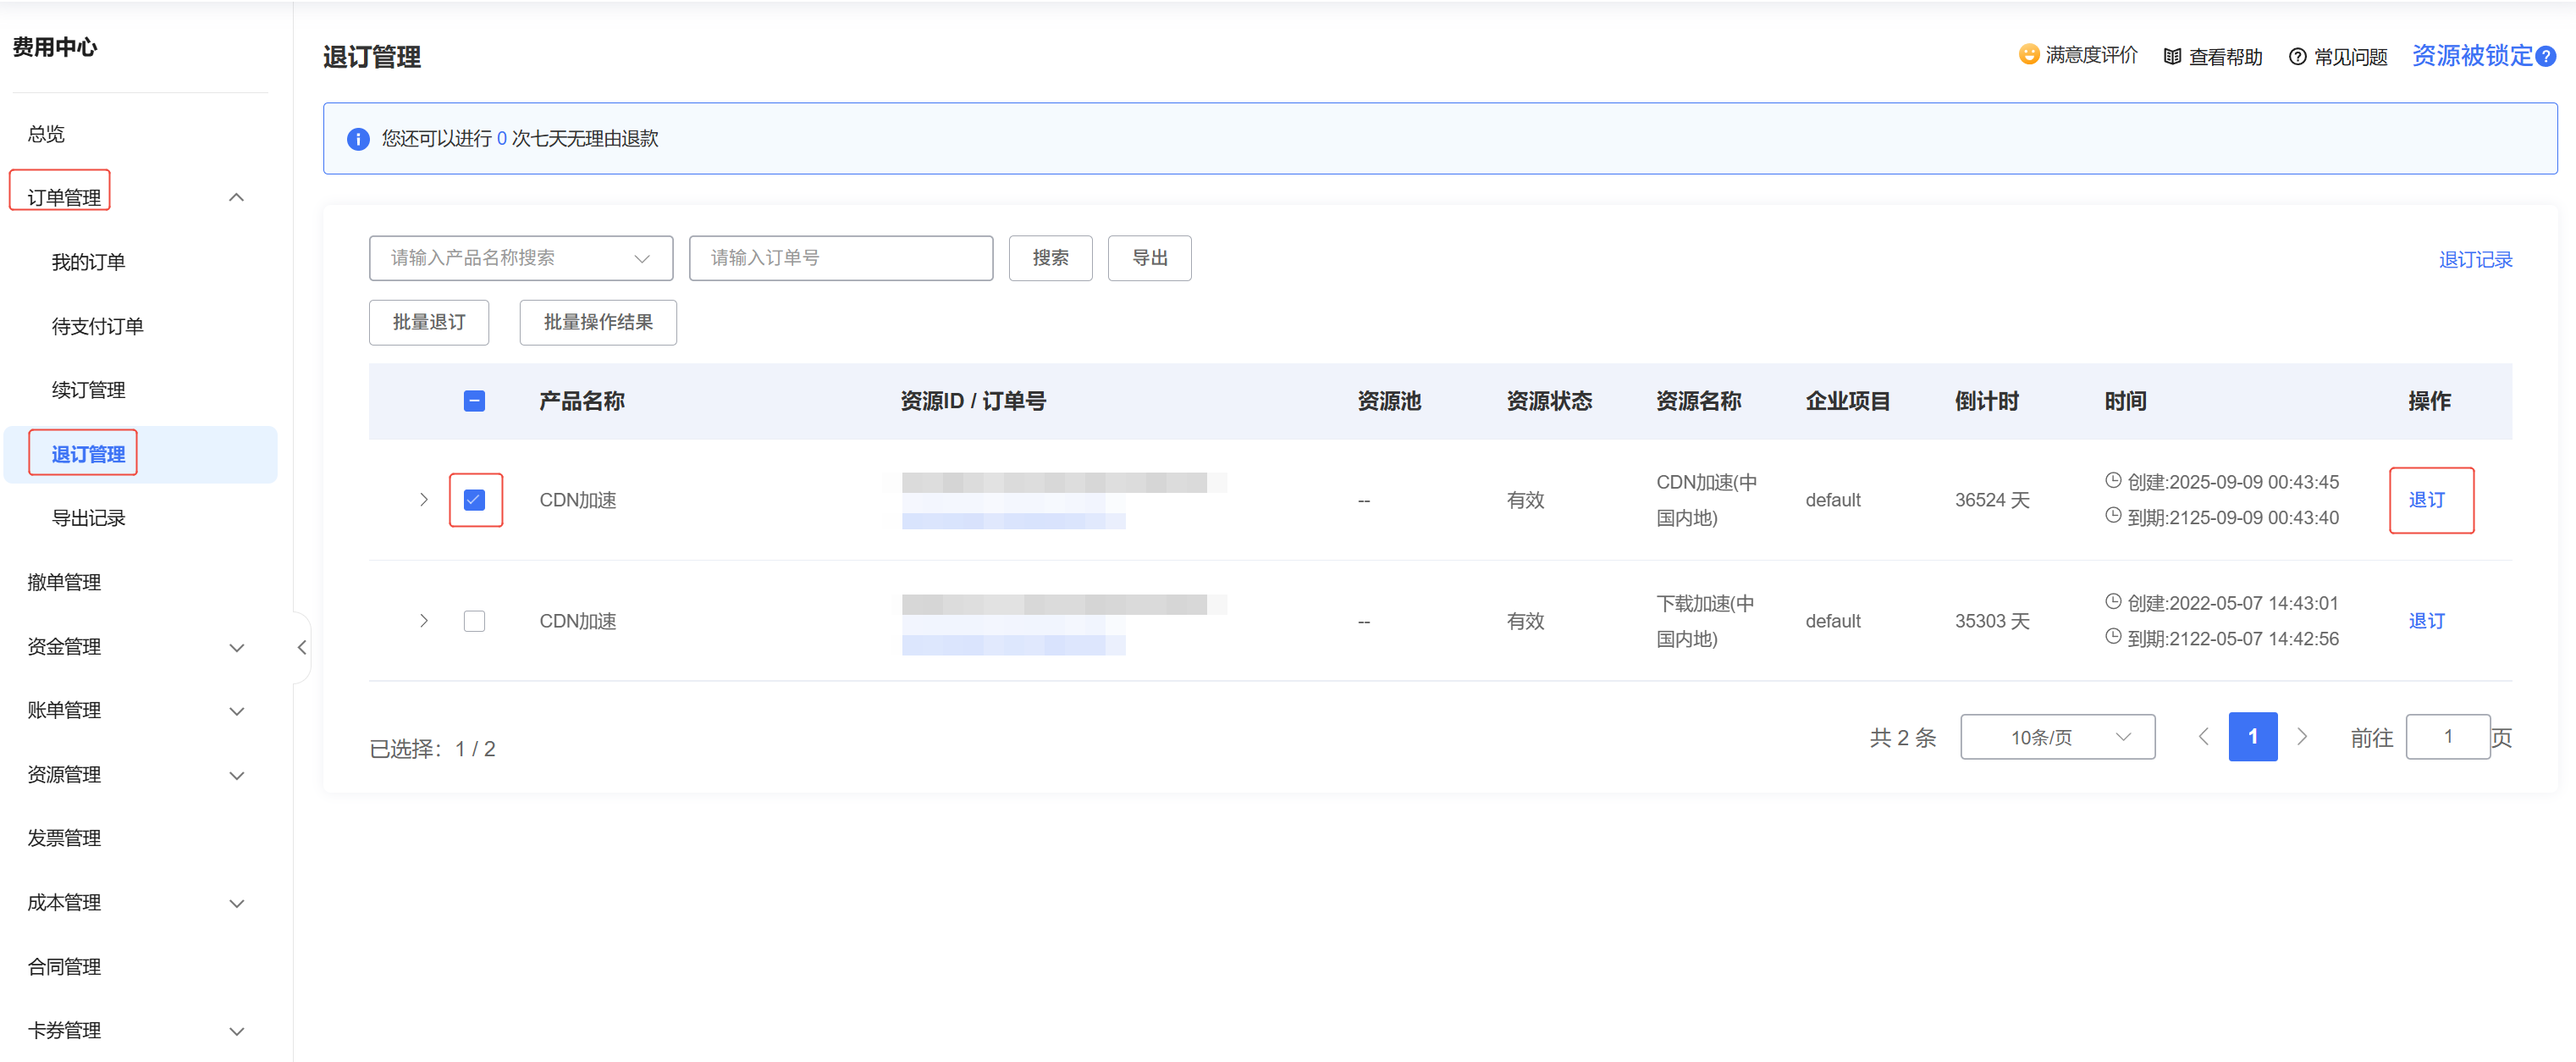This screenshot has height=1062, width=2576.
Task: Expand the first CDN加速 row details
Action: (424, 499)
